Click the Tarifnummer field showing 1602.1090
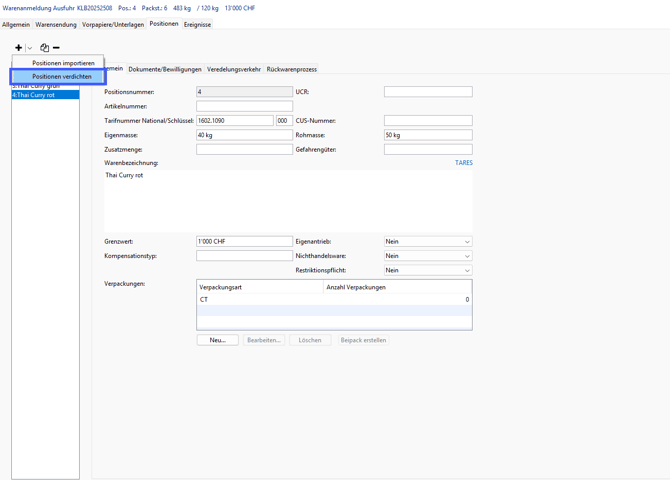 click(x=235, y=121)
